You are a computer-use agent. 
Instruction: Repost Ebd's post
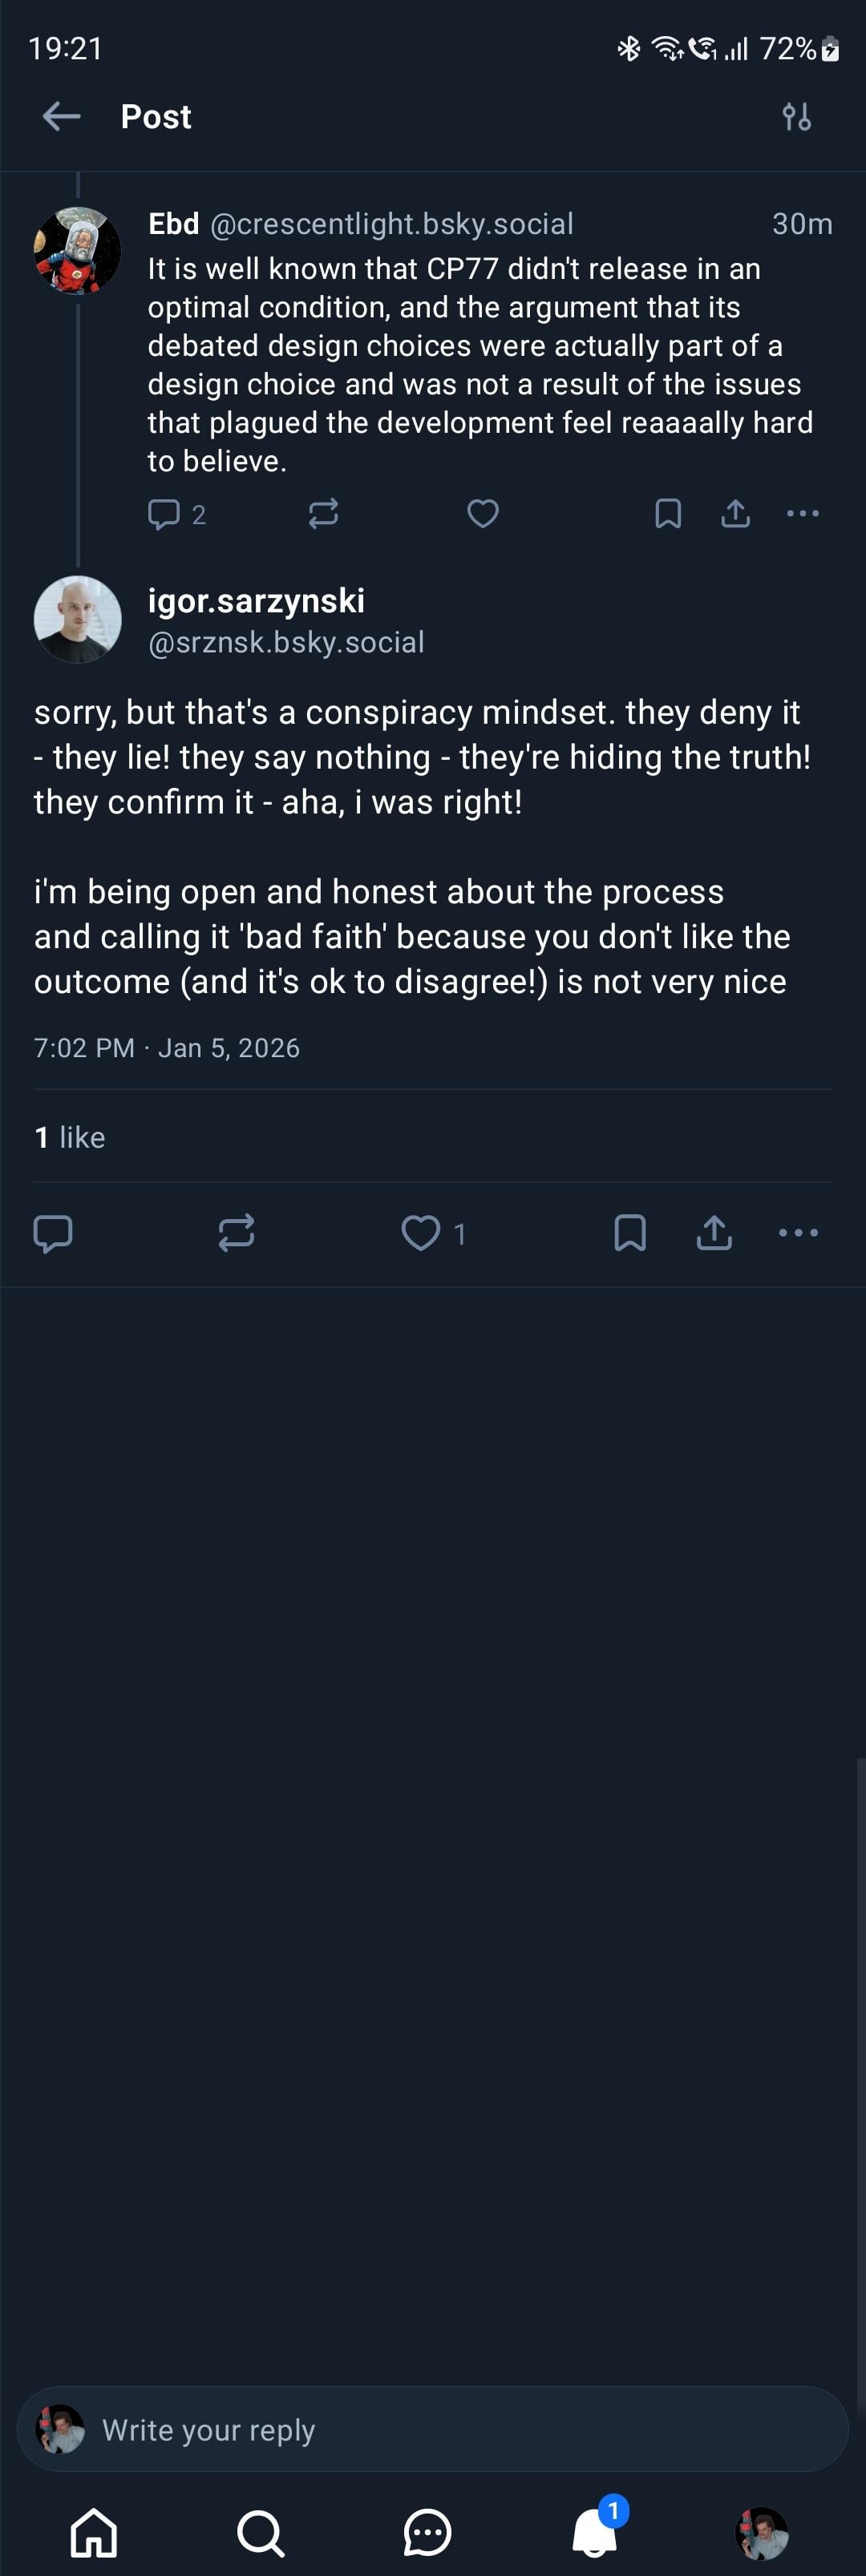tap(323, 514)
